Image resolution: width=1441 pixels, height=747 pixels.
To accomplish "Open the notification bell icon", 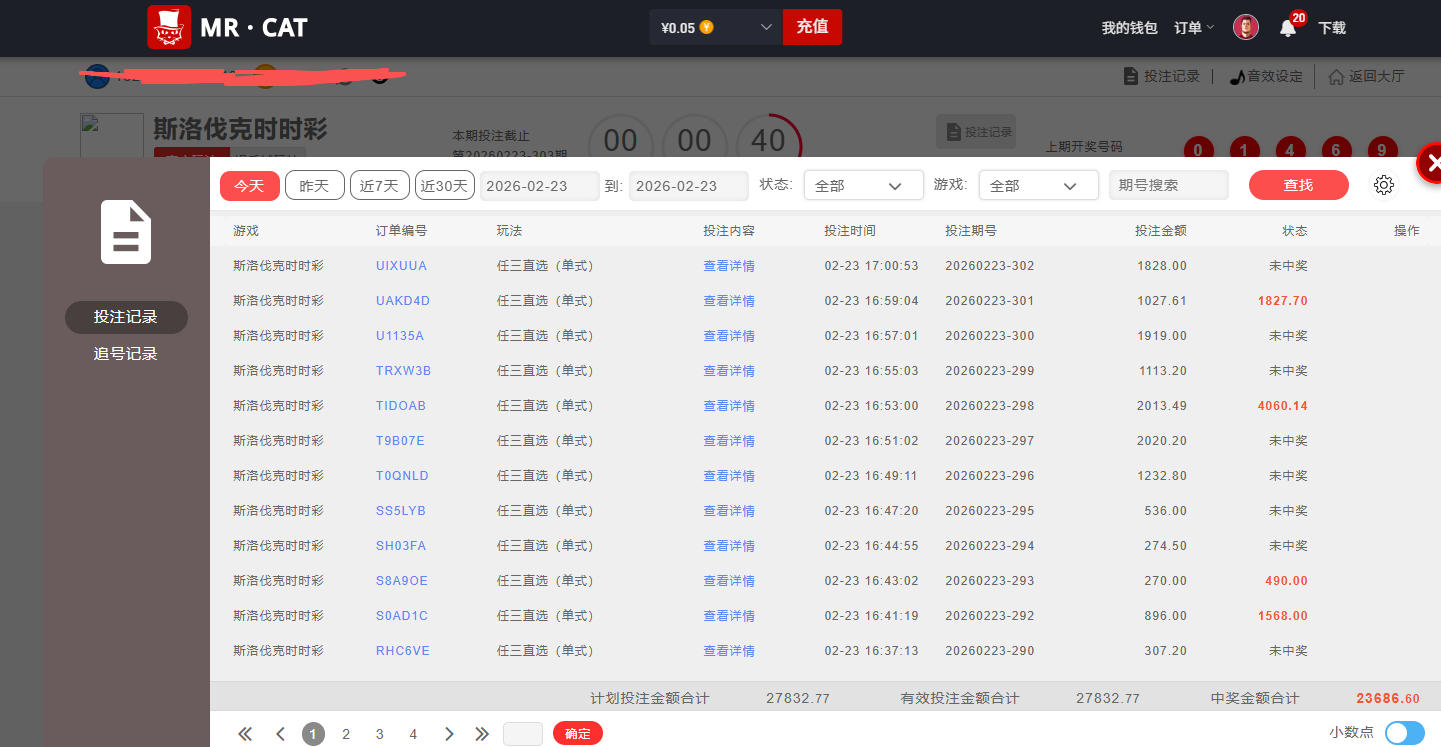I will click(x=1288, y=28).
